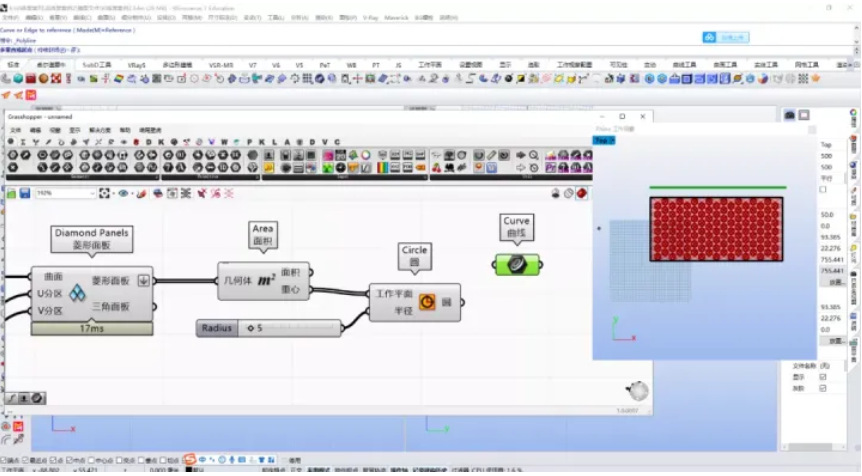Click the red circles rectangle in Top viewport

pyautogui.click(x=716, y=229)
